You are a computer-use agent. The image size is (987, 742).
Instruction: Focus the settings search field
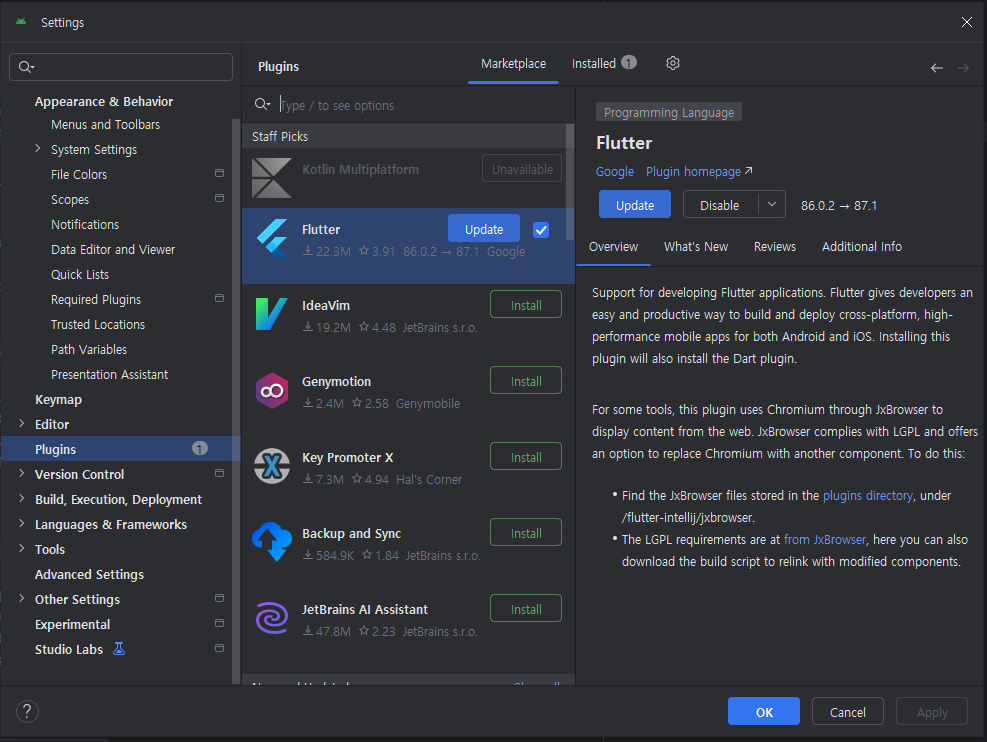point(121,67)
